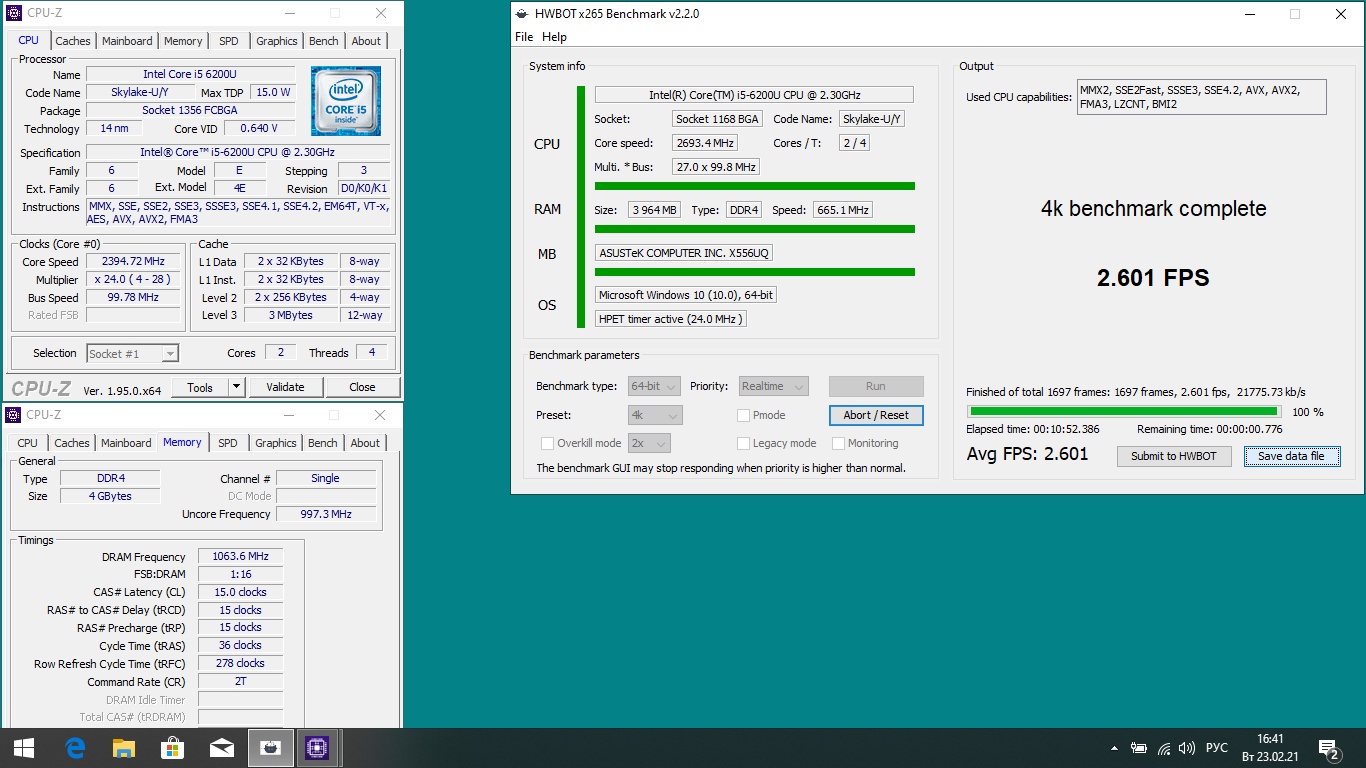Open the volume control in tray

pyautogui.click(x=1187, y=748)
